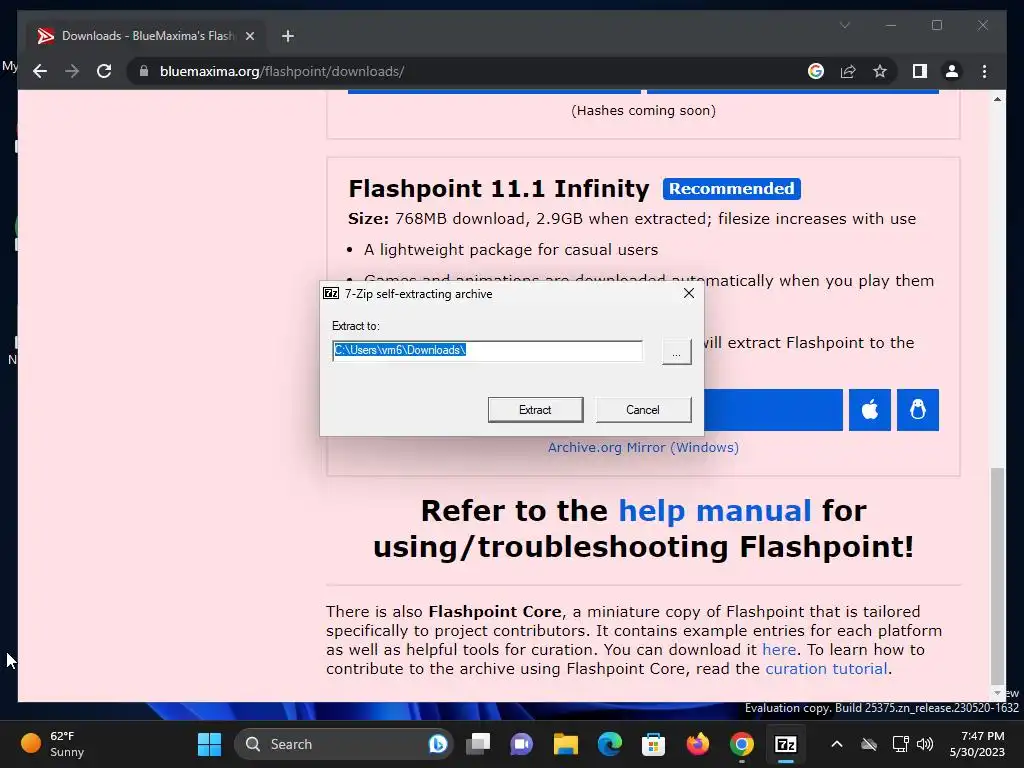Go back in Chrome browser
Image resolution: width=1024 pixels, height=768 pixels.
click(40, 71)
